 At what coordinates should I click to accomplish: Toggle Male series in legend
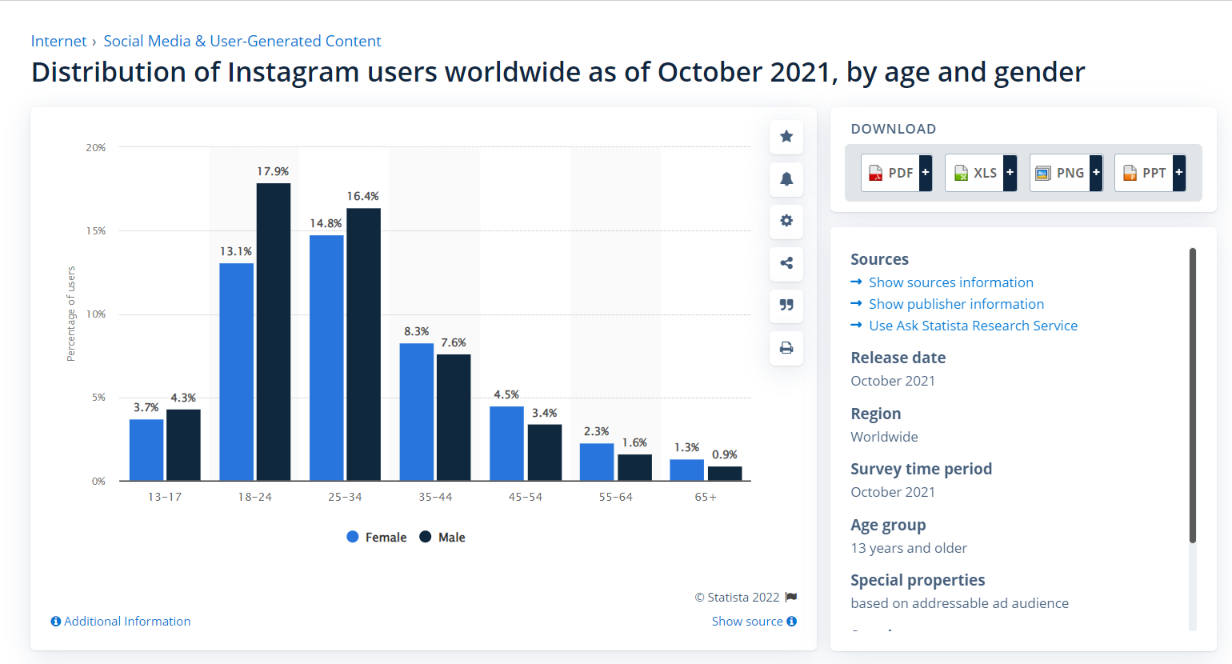[x=442, y=537]
